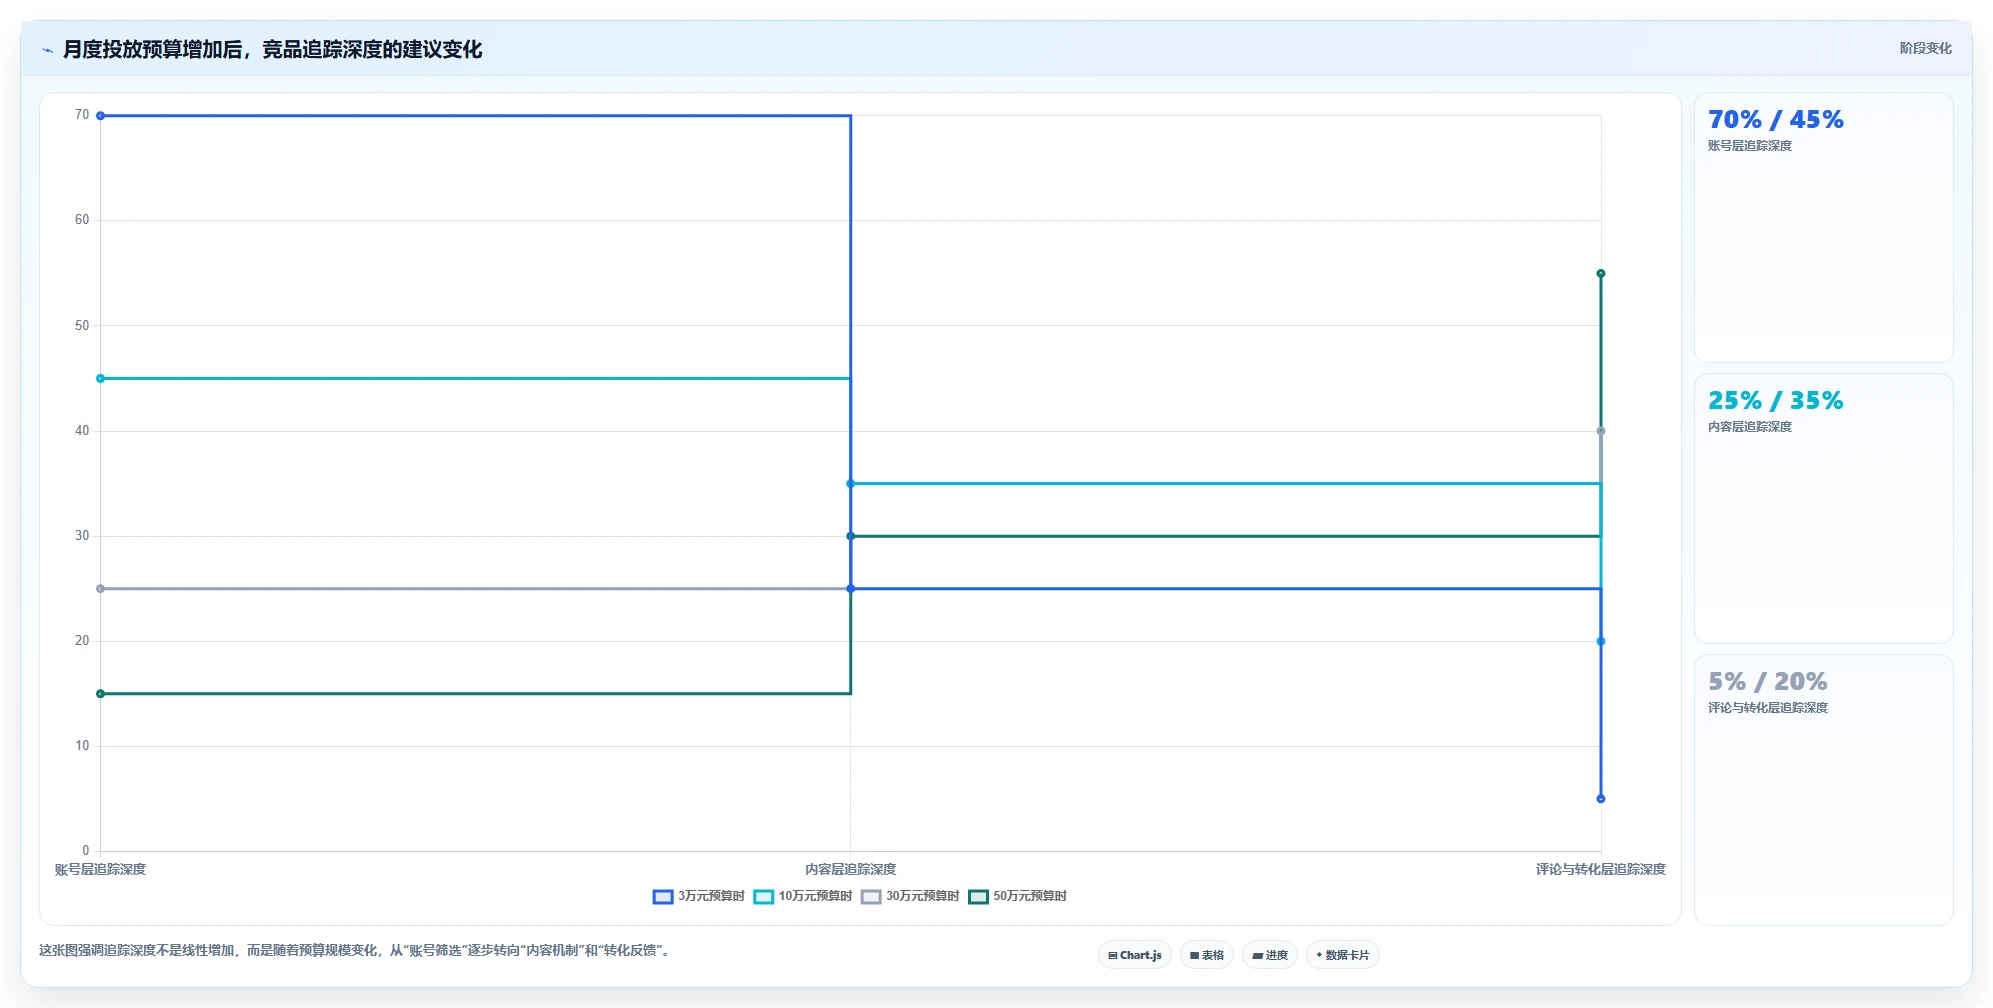This screenshot has height=1008, width=1993.
Task: Click the y-axis tick label 0
Action: pyautogui.click(x=86, y=851)
